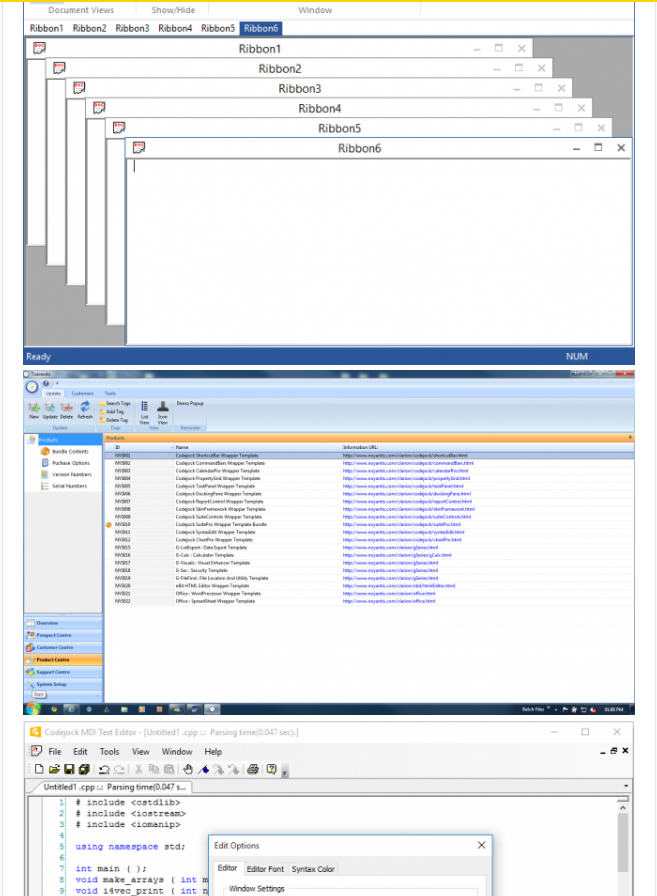Viewport: 657px width, 896px height.
Task: Click the Chrome icon on the taskbar
Action: pos(54,709)
